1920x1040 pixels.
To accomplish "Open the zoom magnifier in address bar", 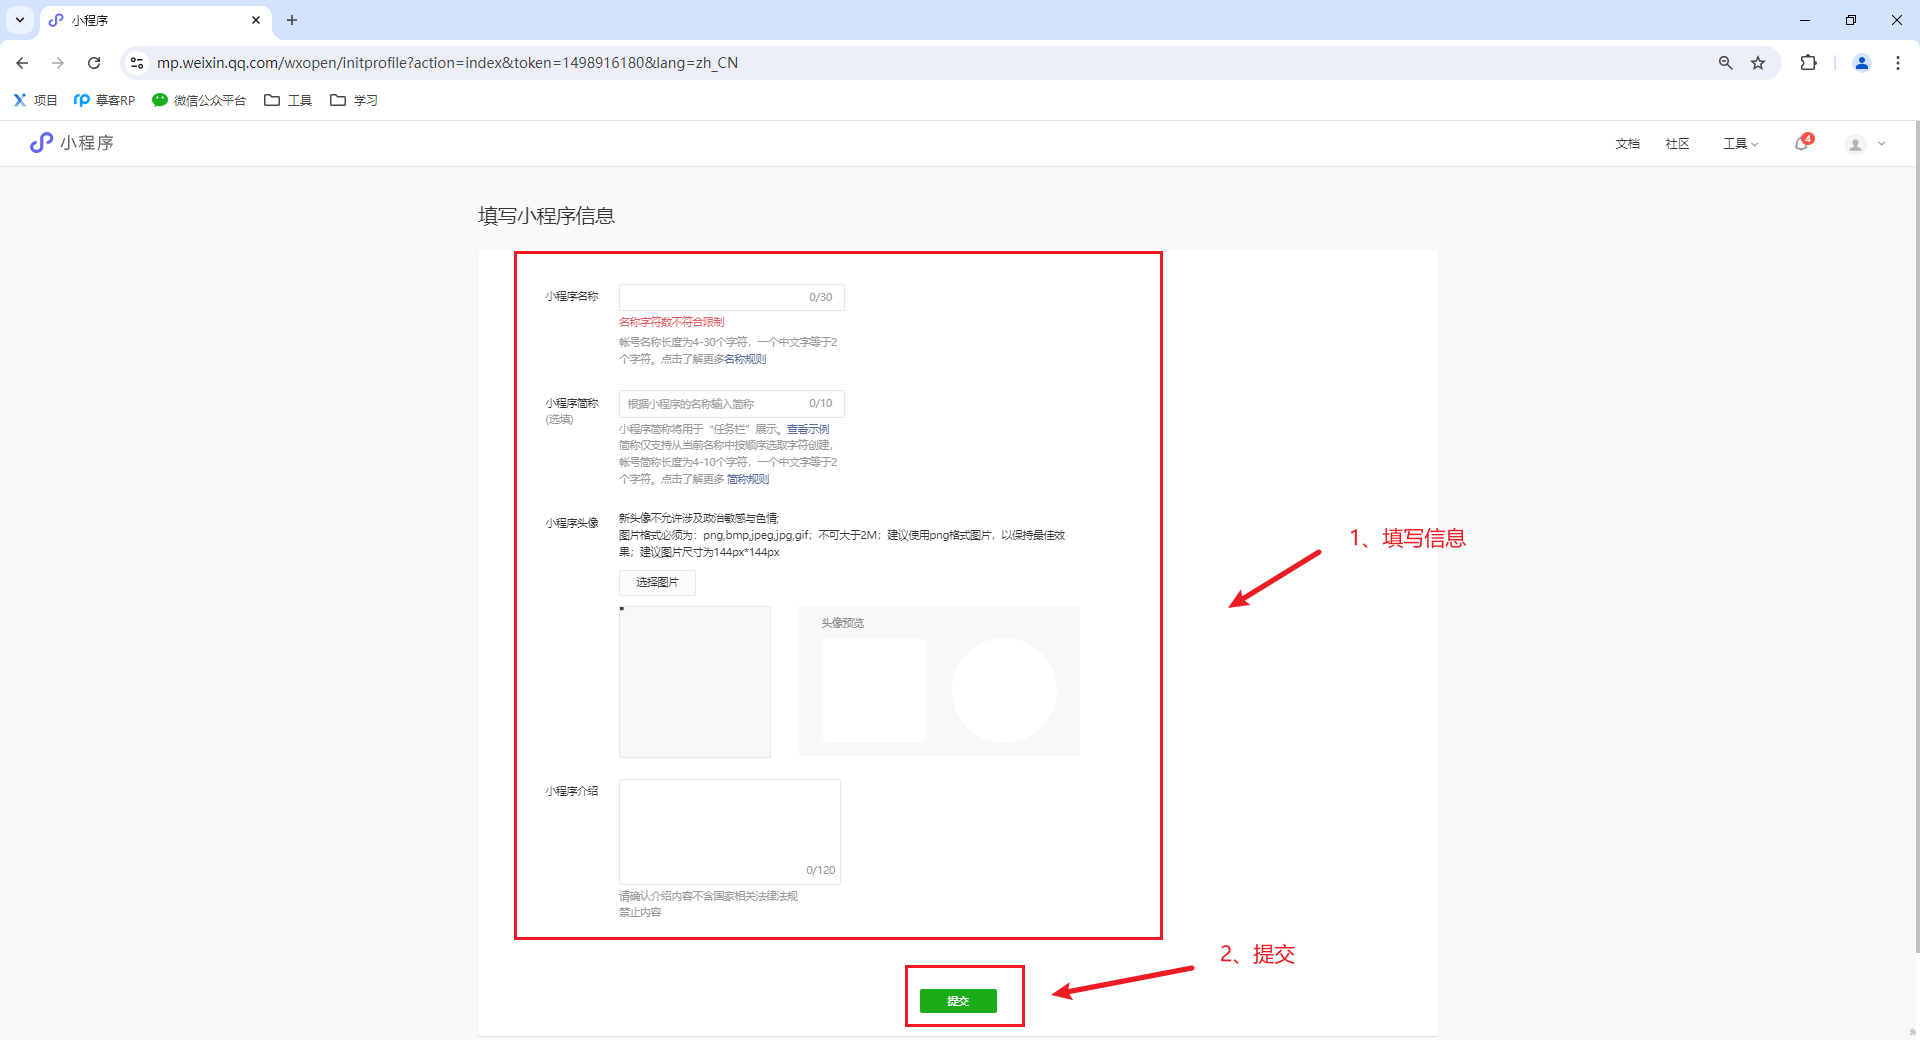I will click(x=1725, y=63).
